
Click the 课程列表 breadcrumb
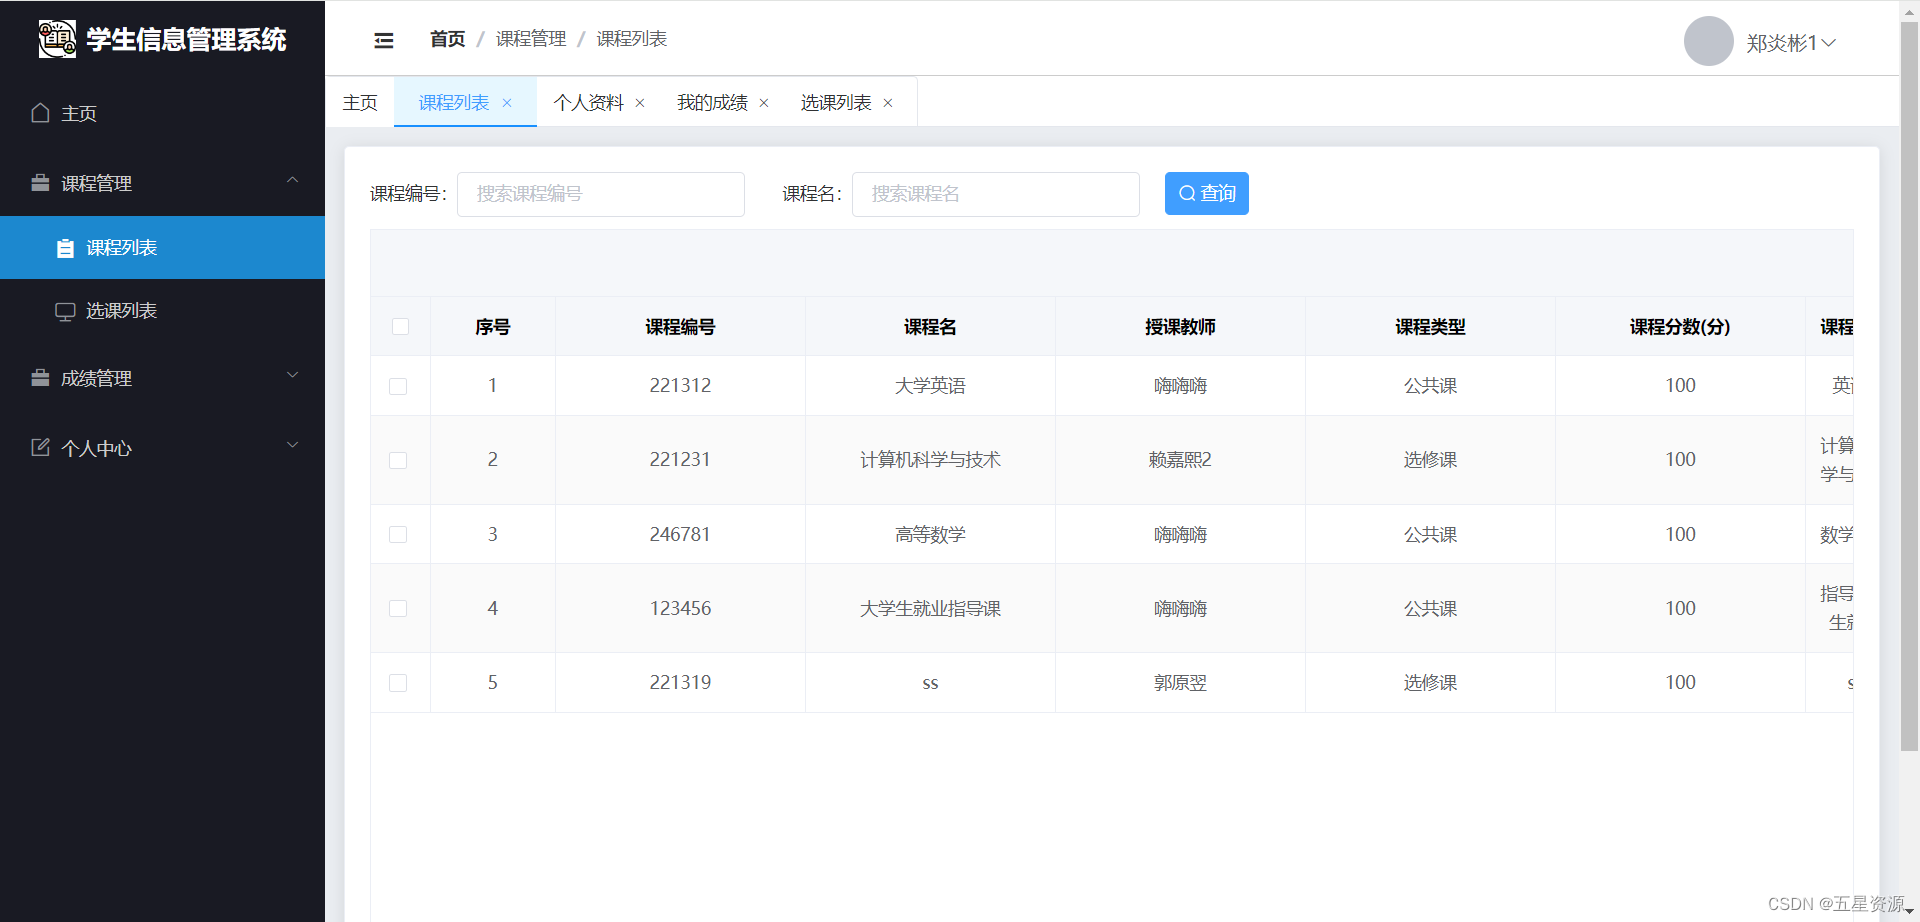click(632, 39)
